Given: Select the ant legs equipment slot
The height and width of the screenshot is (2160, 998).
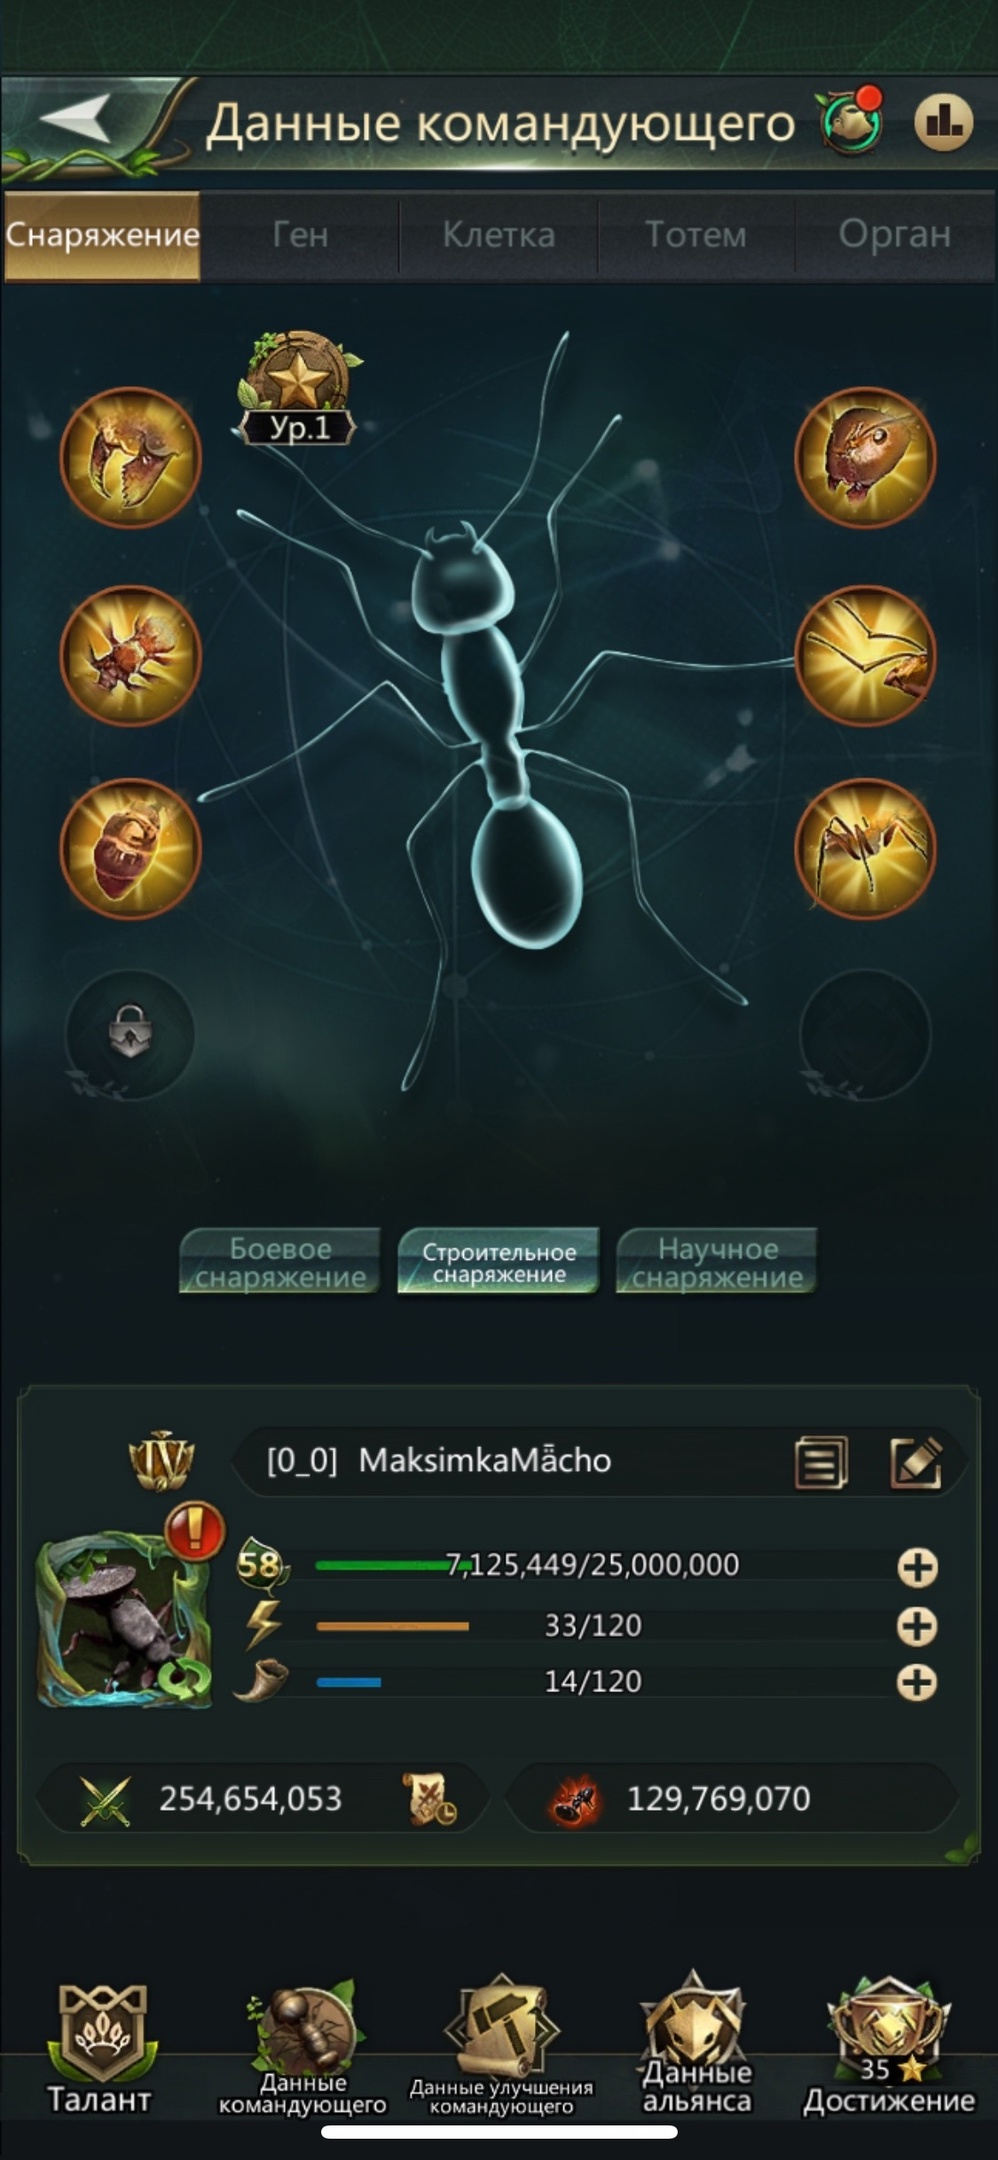Looking at the screenshot, I should tap(865, 848).
